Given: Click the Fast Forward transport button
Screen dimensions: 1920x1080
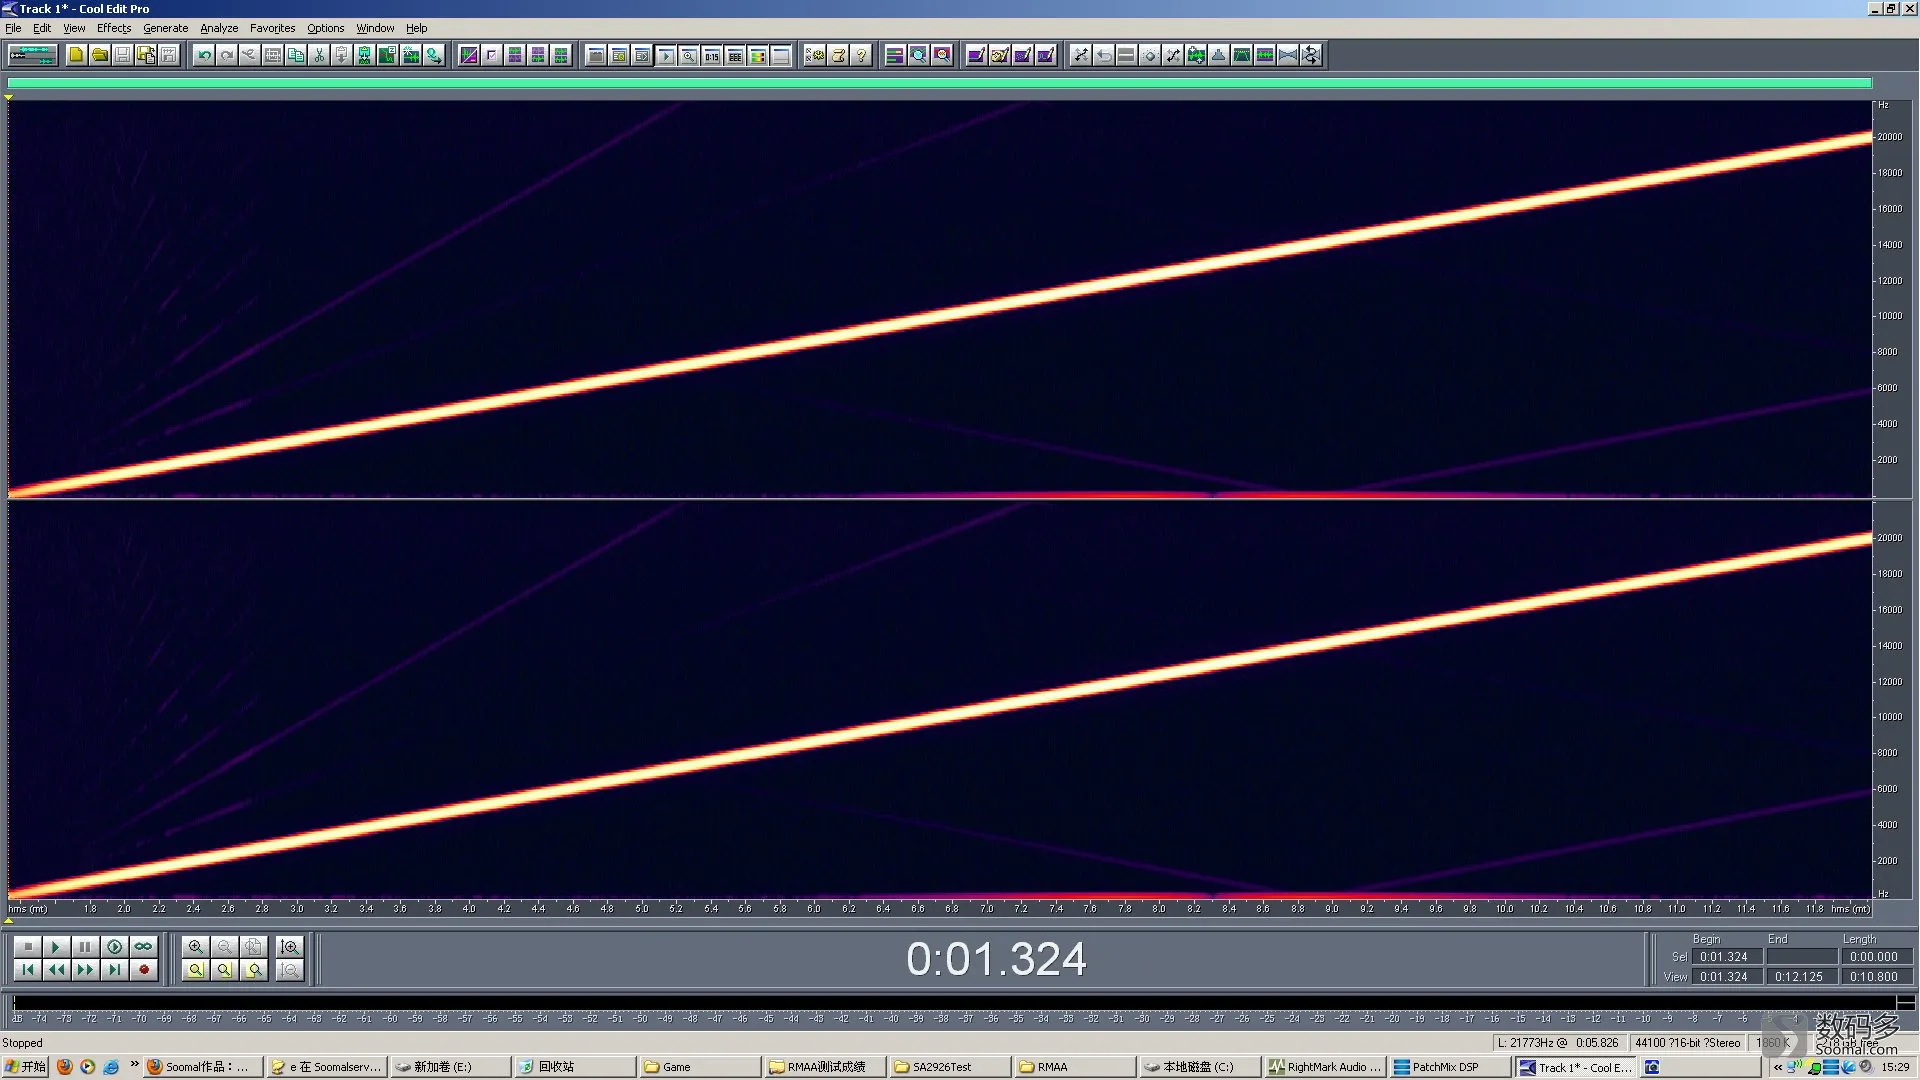Looking at the screenshot, I should [x=85, y=969].
